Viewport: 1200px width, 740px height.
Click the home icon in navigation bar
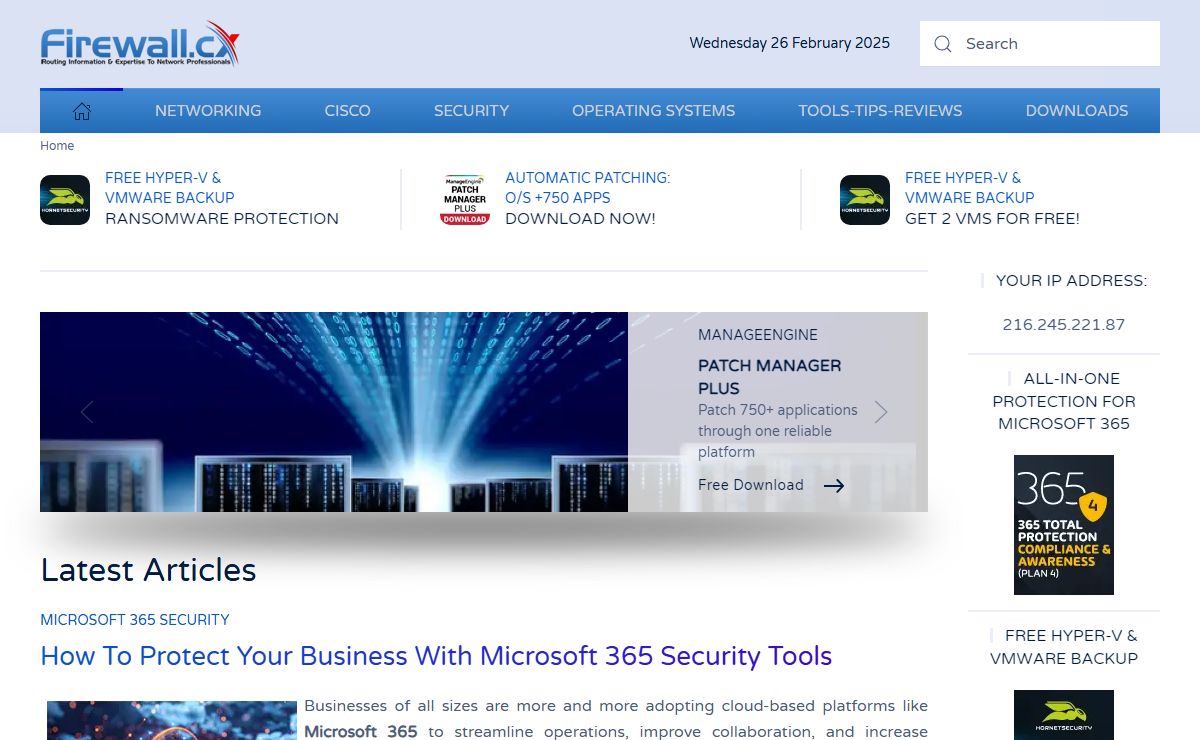82,111
